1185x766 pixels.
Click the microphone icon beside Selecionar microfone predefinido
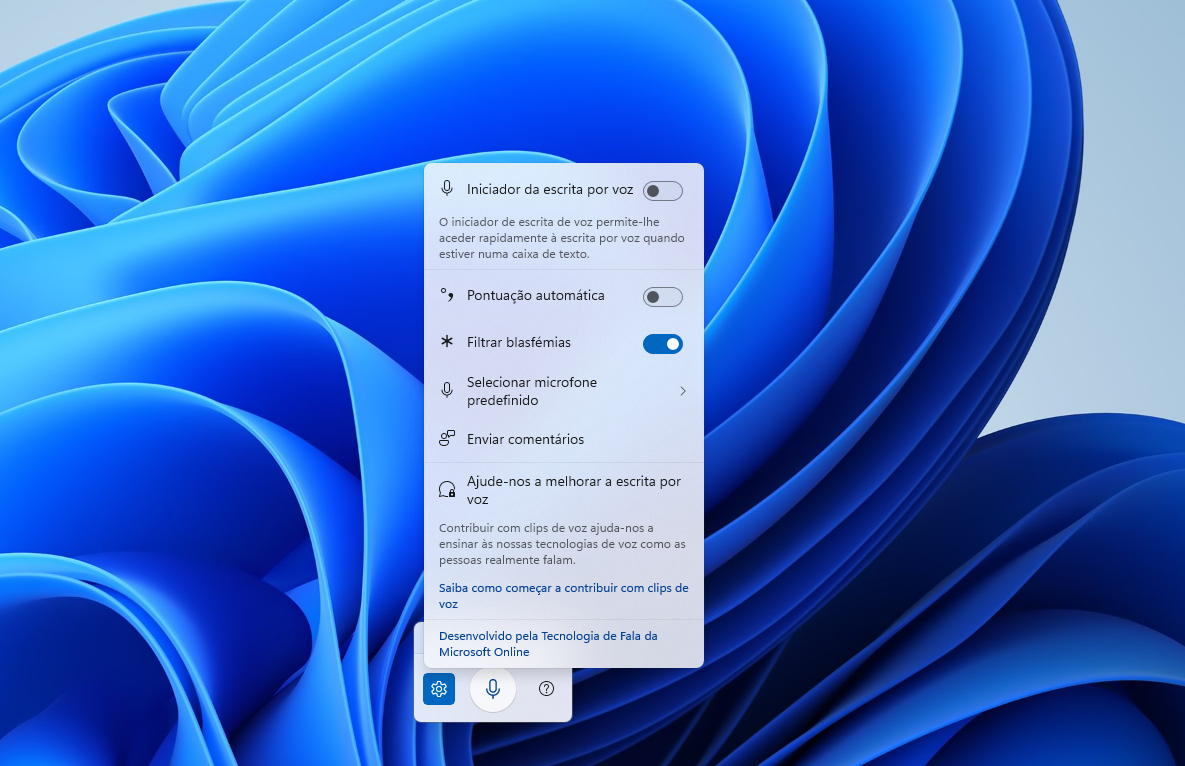[447, 391]
